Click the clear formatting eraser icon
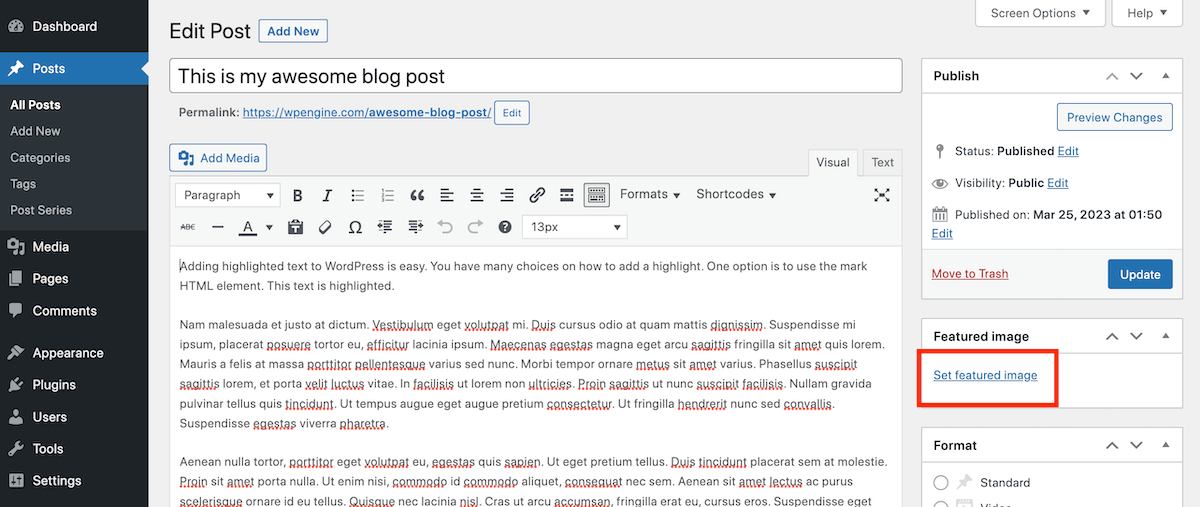1200x507 pixels. 324,227
